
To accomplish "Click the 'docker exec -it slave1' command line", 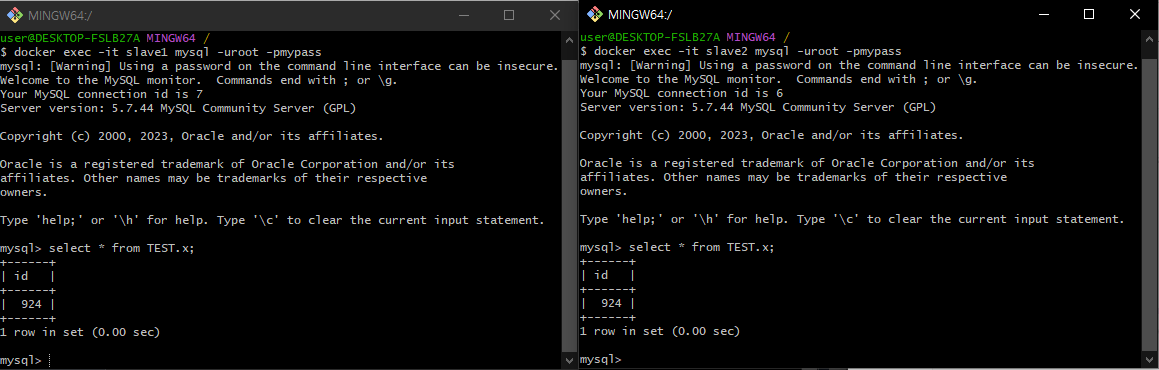I will pyautogui.click(x=161, y=52).
